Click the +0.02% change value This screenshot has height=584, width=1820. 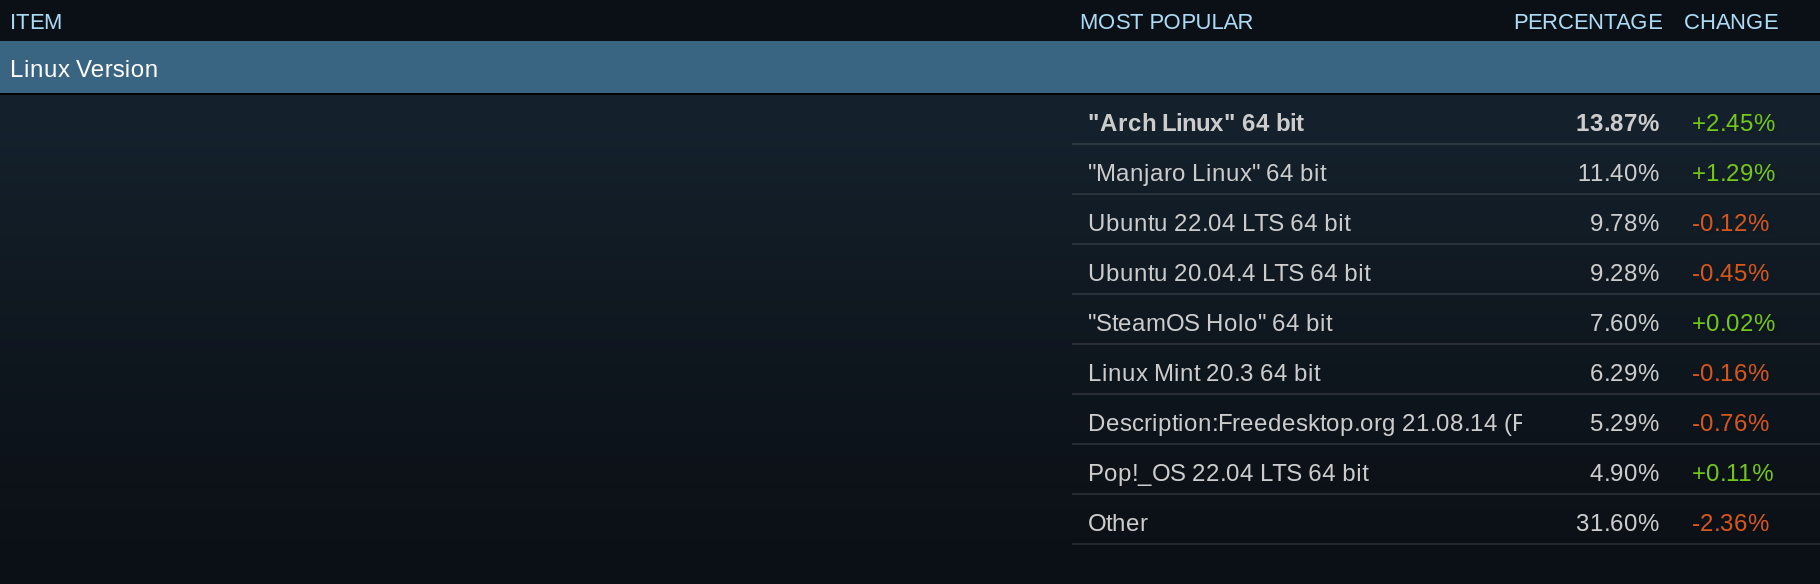tap(1733, 323)
